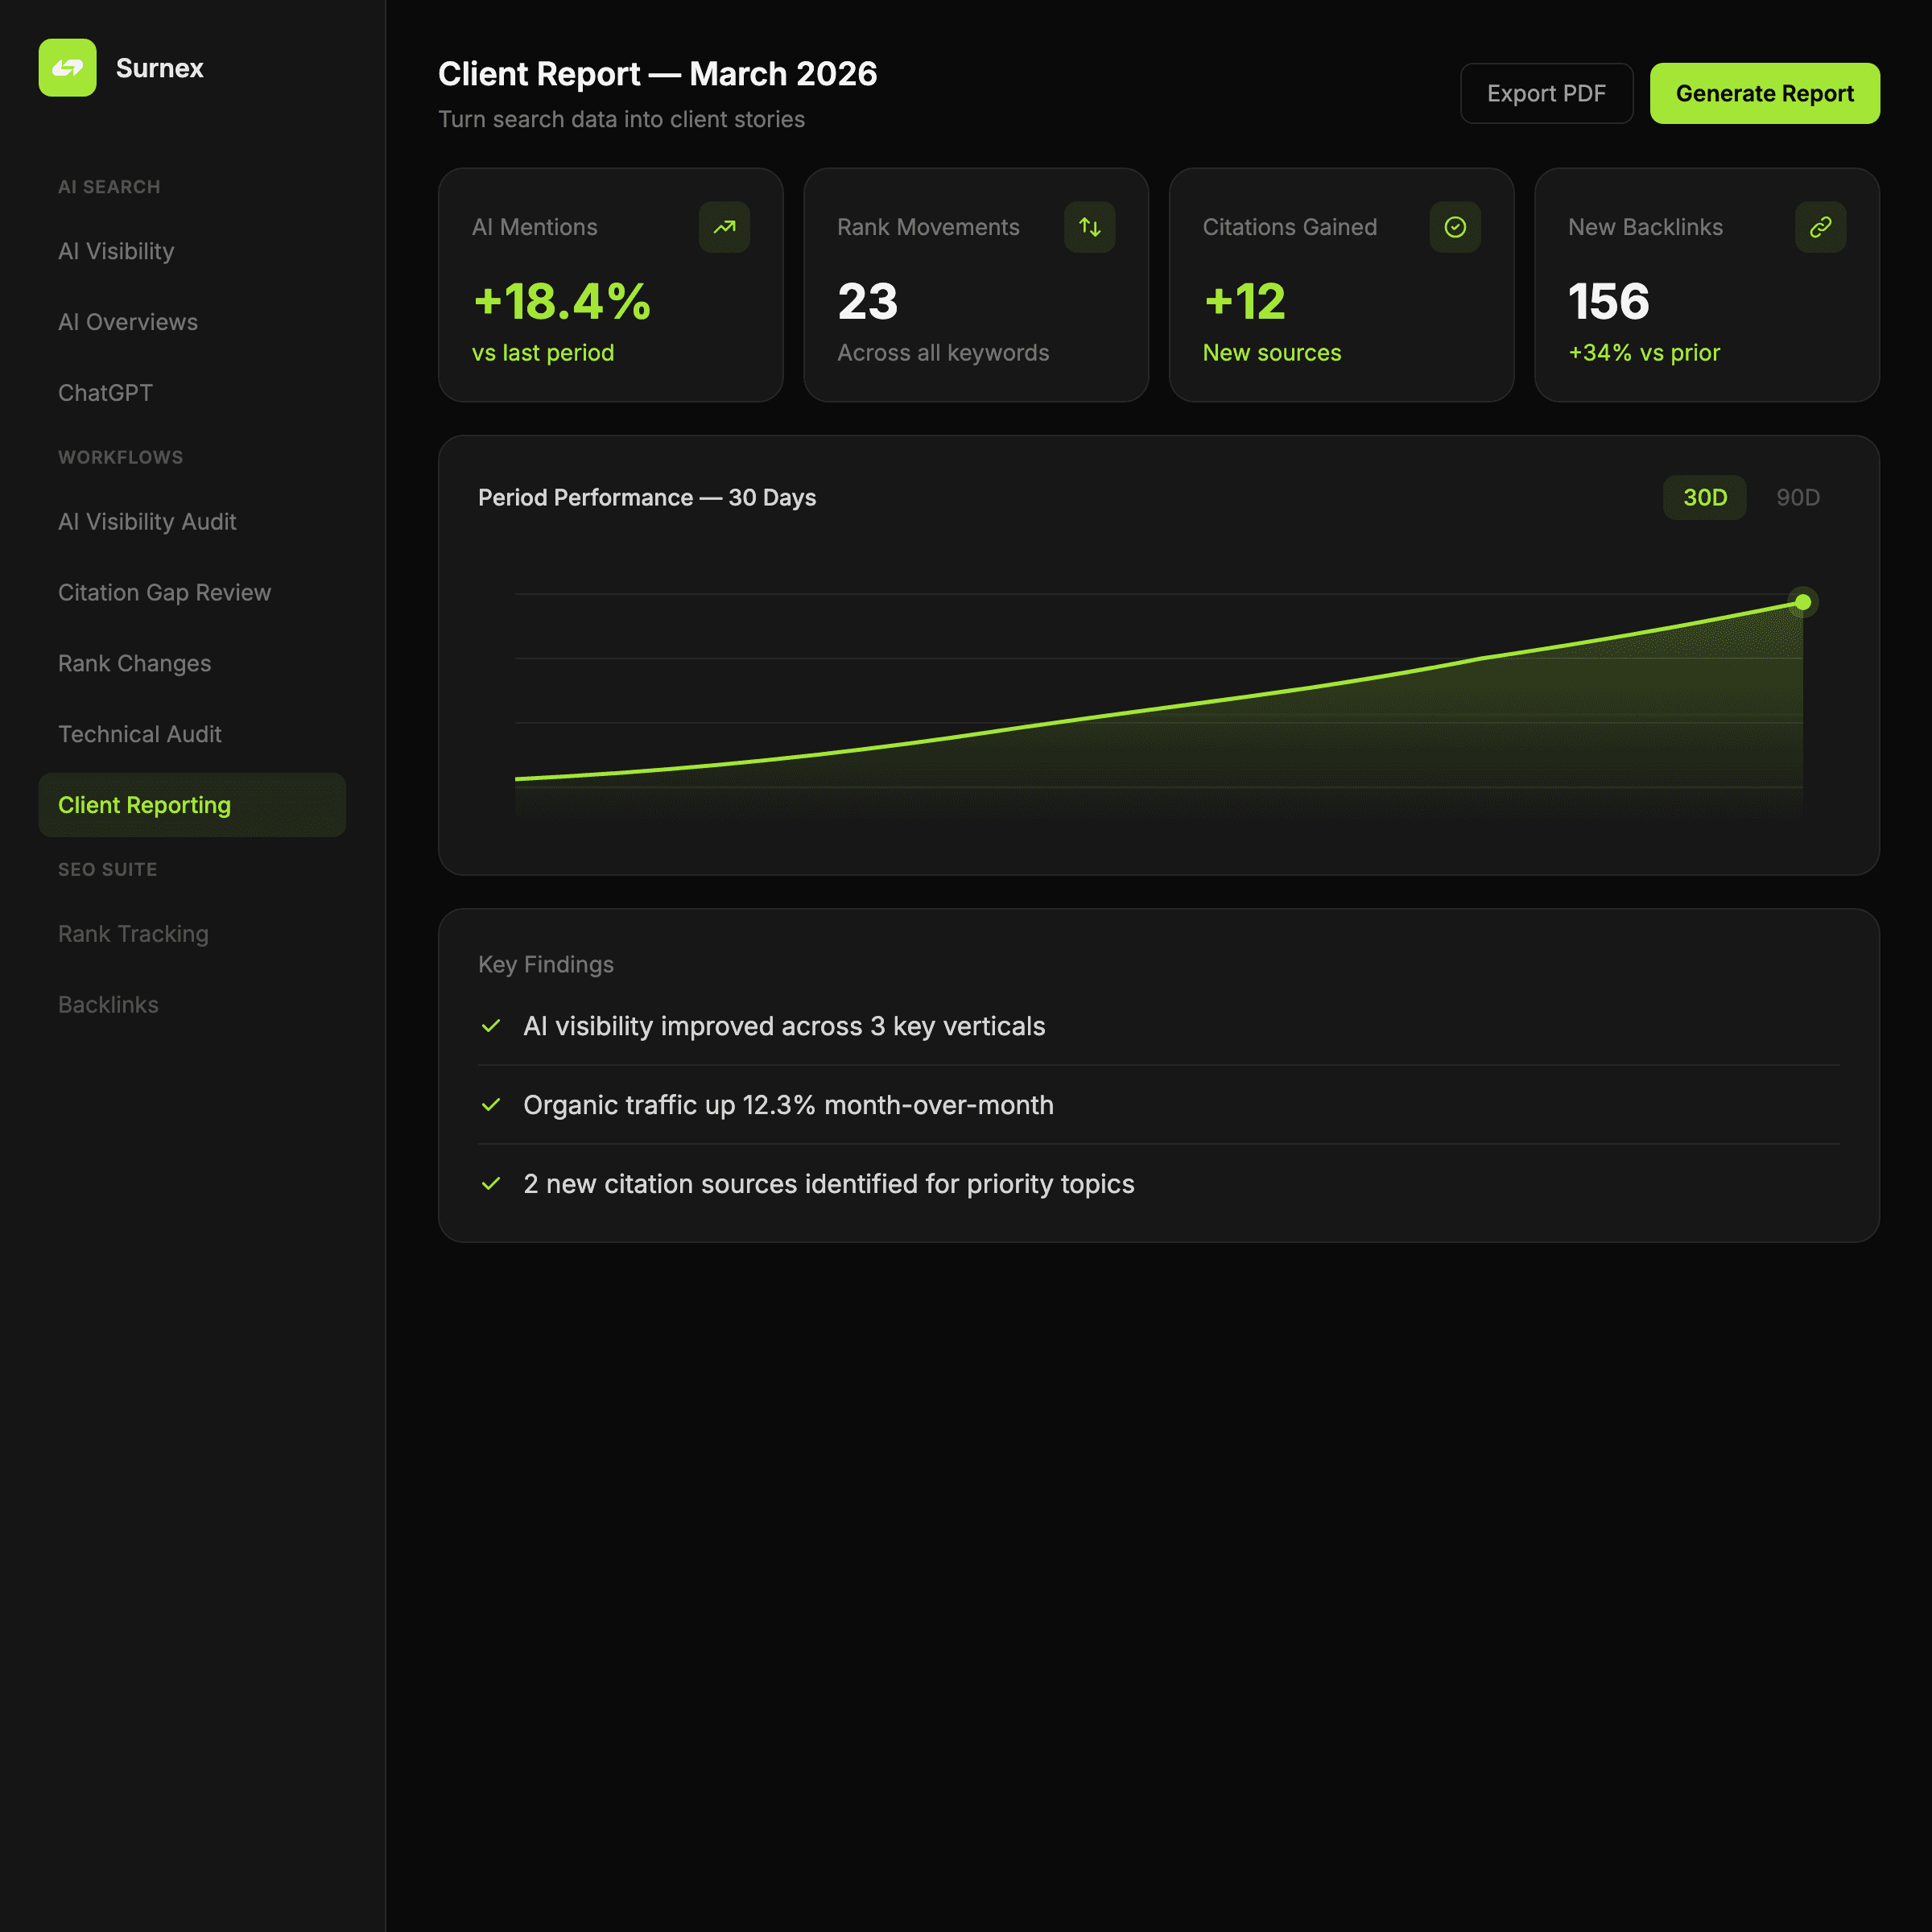This screenshot has height=1932, width=1932.
Task: Open Citation Gap Review workflow
Action: pyautogui.click(x=164, y=593)
